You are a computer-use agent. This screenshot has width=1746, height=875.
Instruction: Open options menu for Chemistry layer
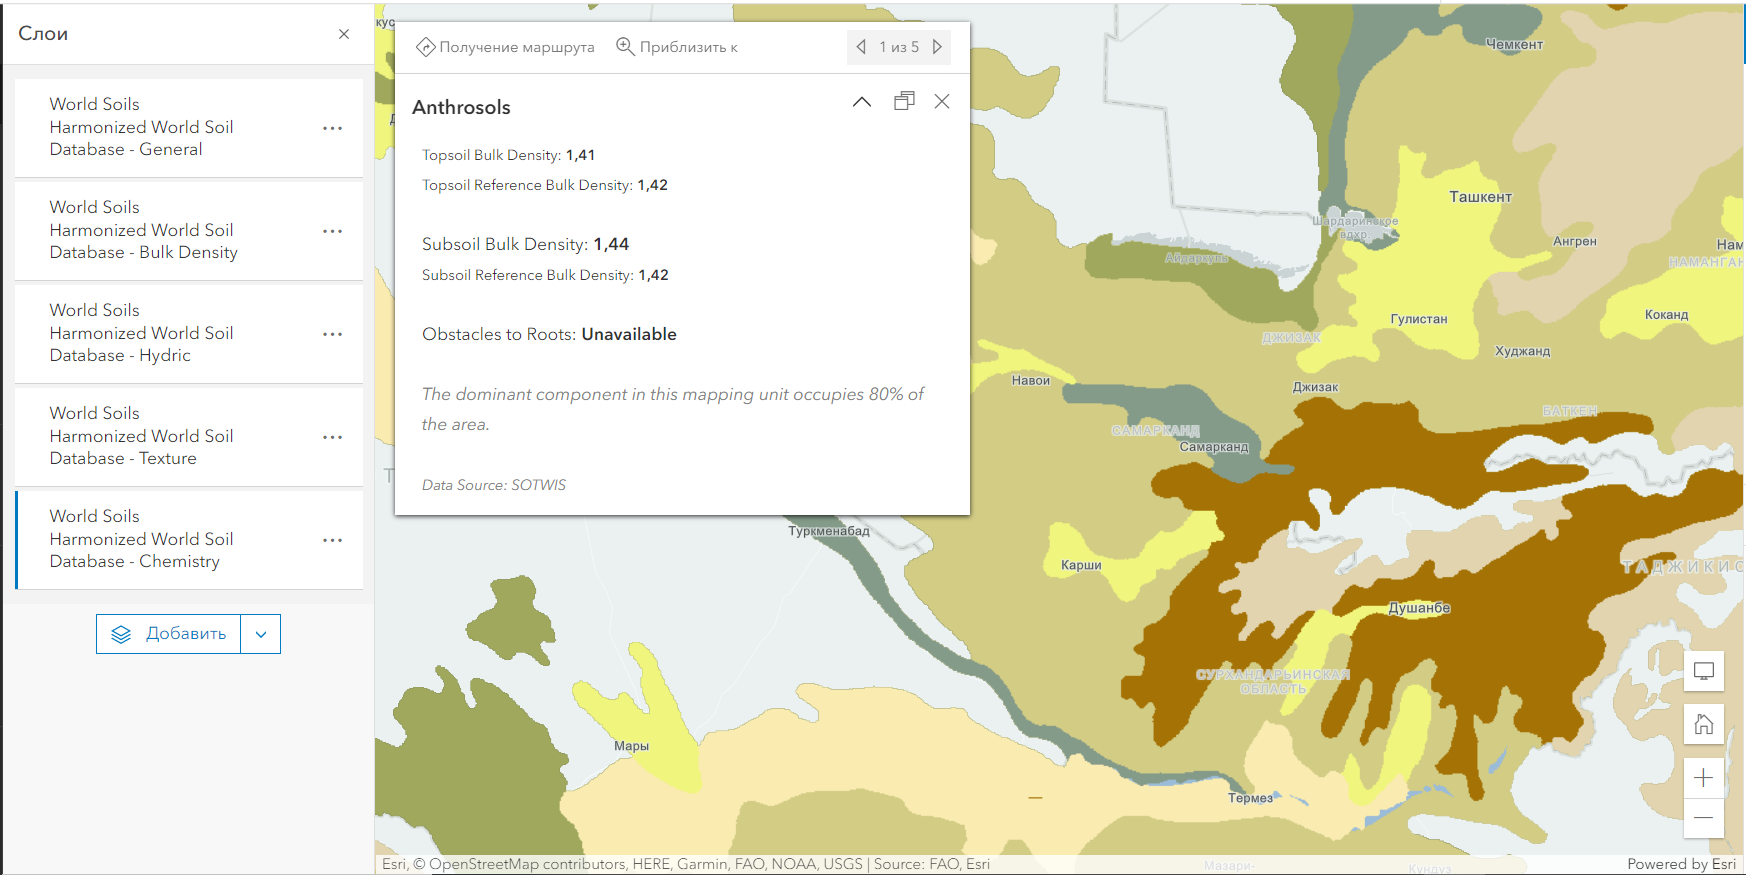point(332,540)
